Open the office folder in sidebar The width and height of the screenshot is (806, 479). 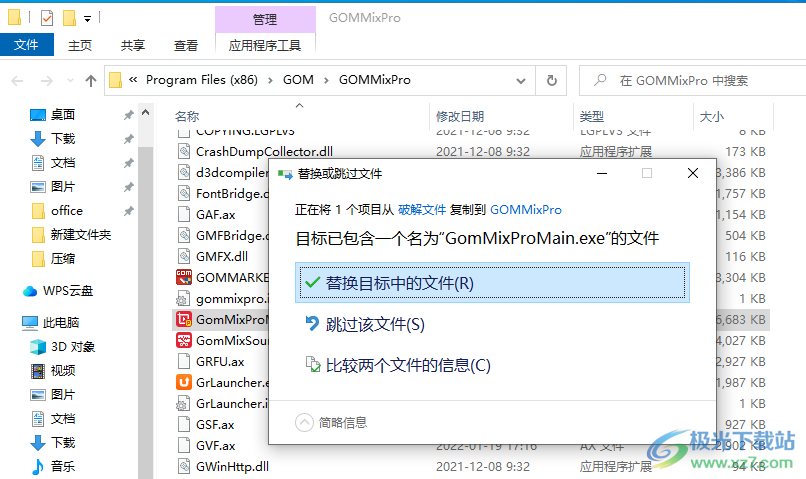(x=67, y=211)
